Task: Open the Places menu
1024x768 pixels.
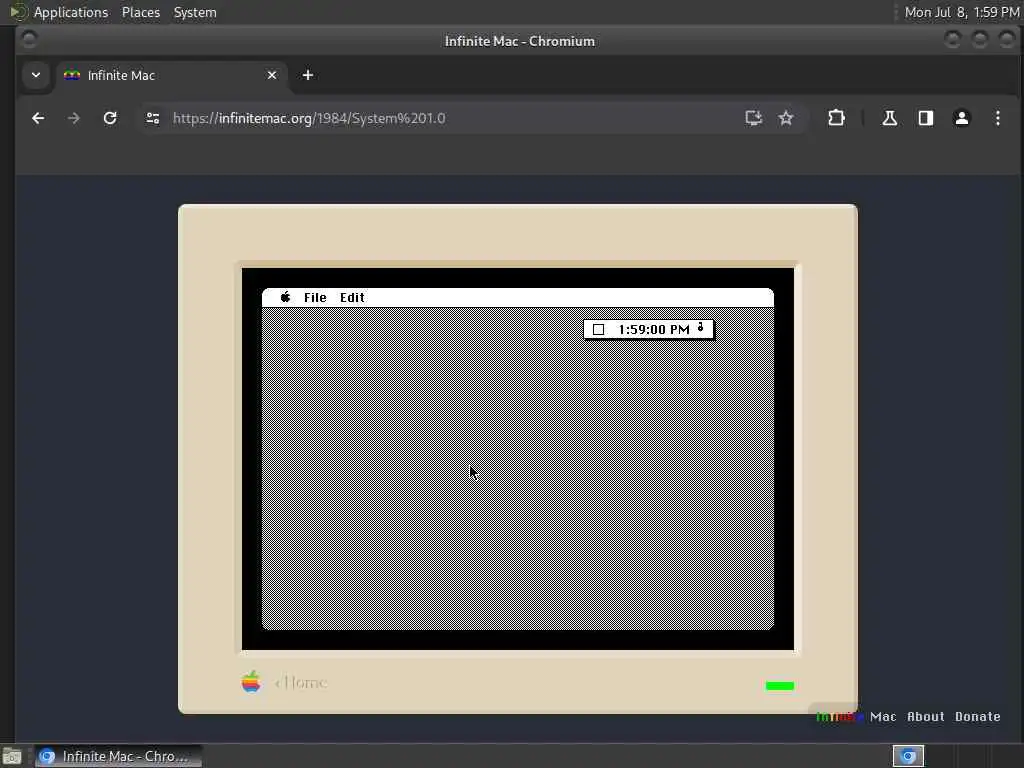Action: [x=140, y=12]
